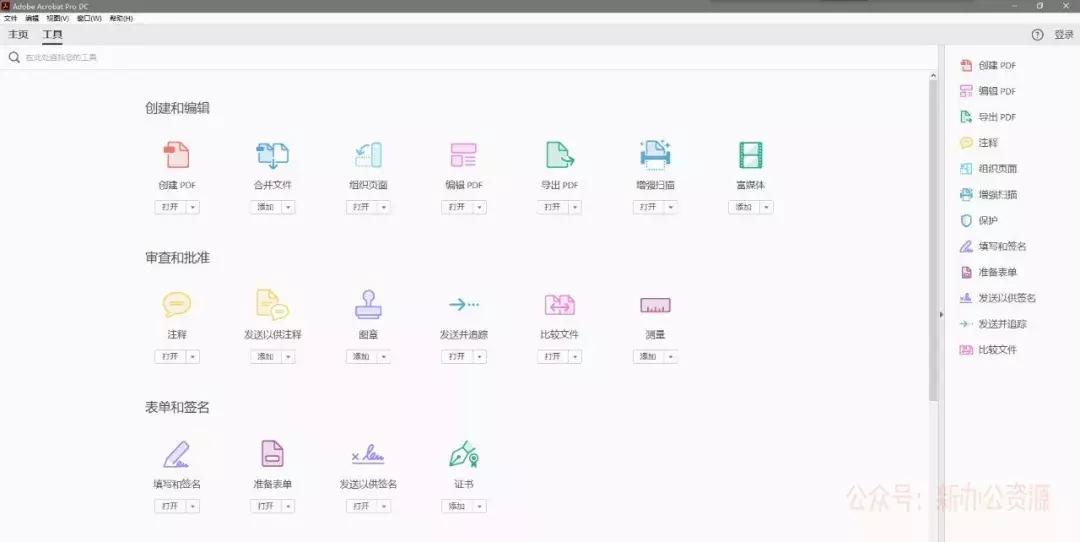Screen dimensions: 1080x542
Task: Open the 窗口(W) menu
Action: 89,19
